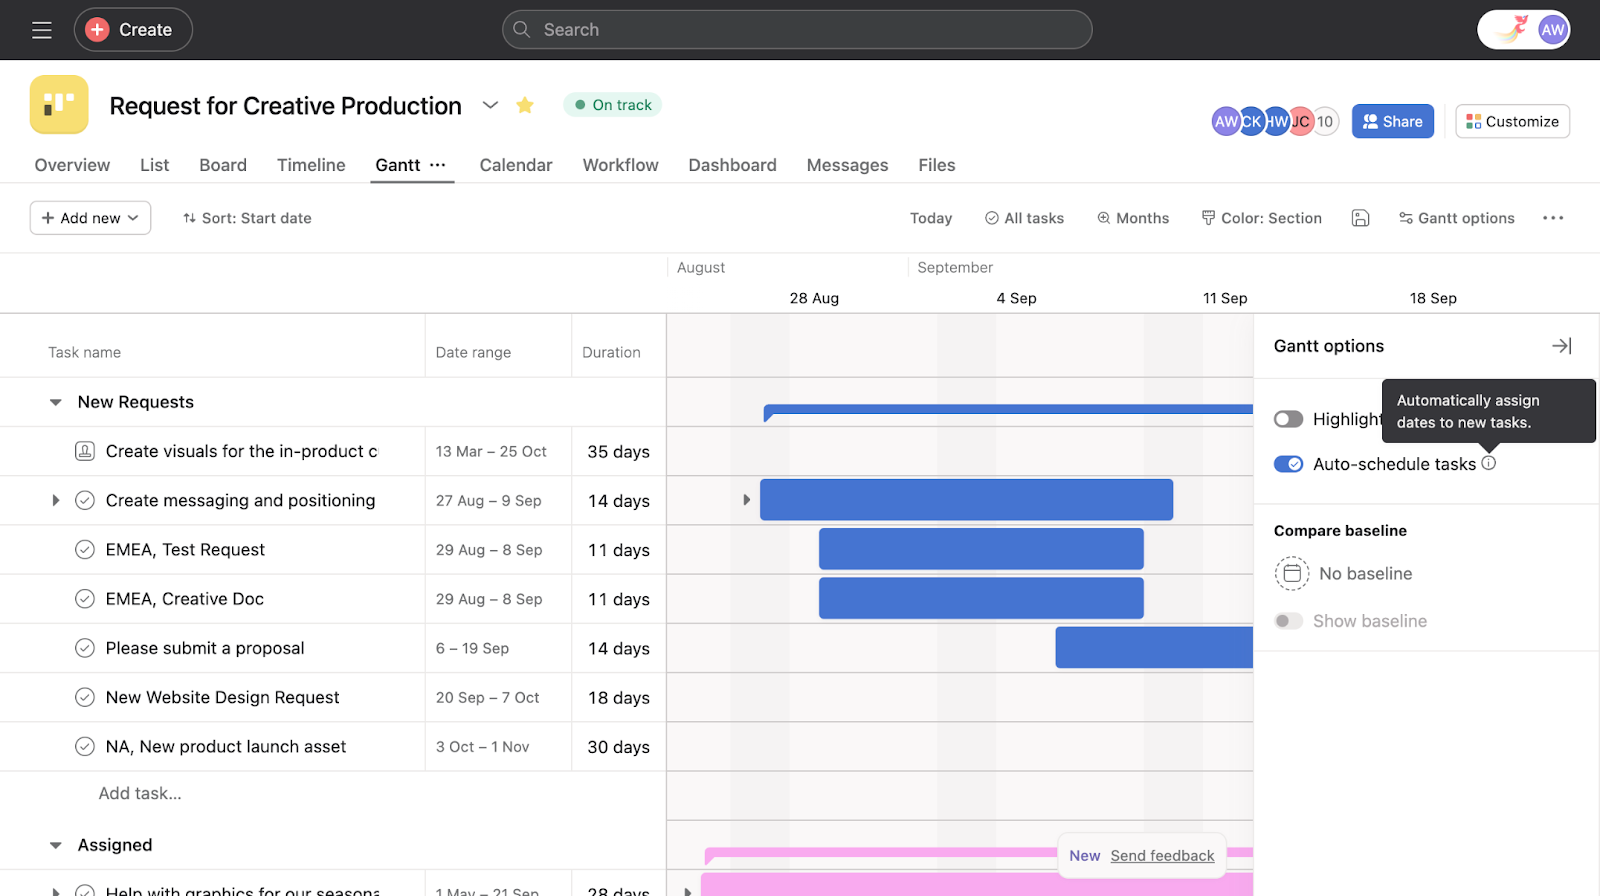Click the save view icon in toolbar
Viewport: 1600px width, 896px height.
(x=1360, y=218)
